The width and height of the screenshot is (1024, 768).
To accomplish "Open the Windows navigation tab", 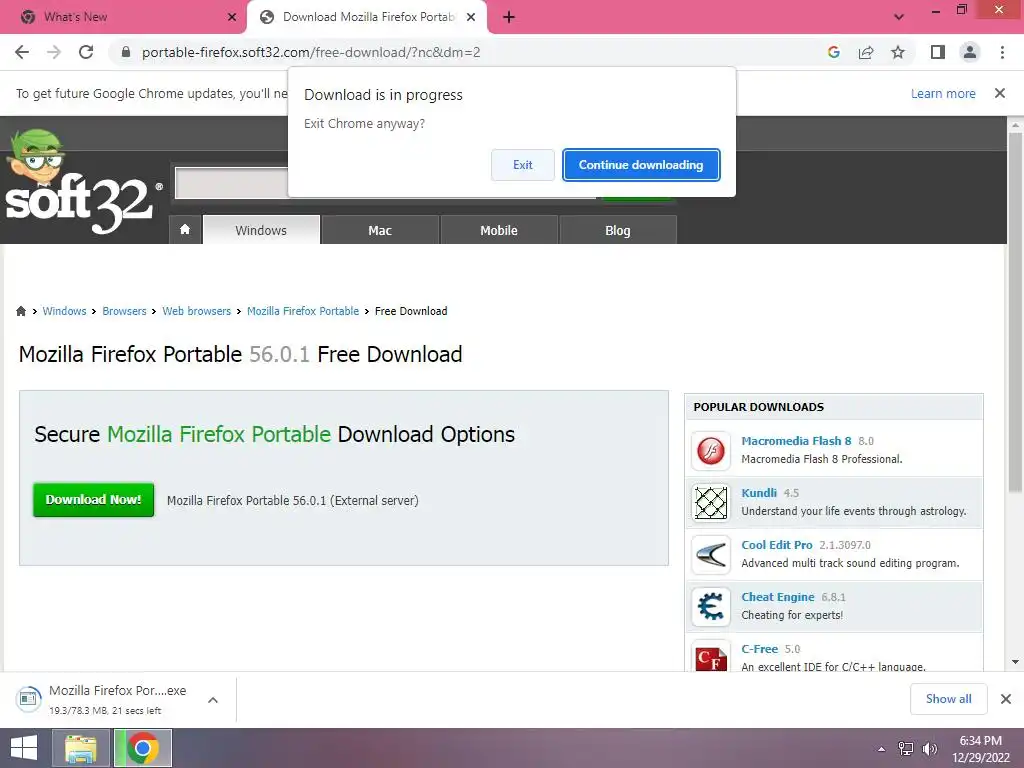I will pyautogui.click(x=261, y=230).
